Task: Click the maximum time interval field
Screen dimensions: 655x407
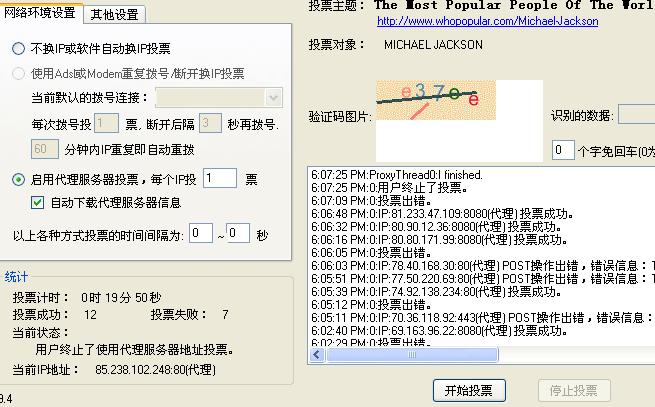Action: (237, 234)
